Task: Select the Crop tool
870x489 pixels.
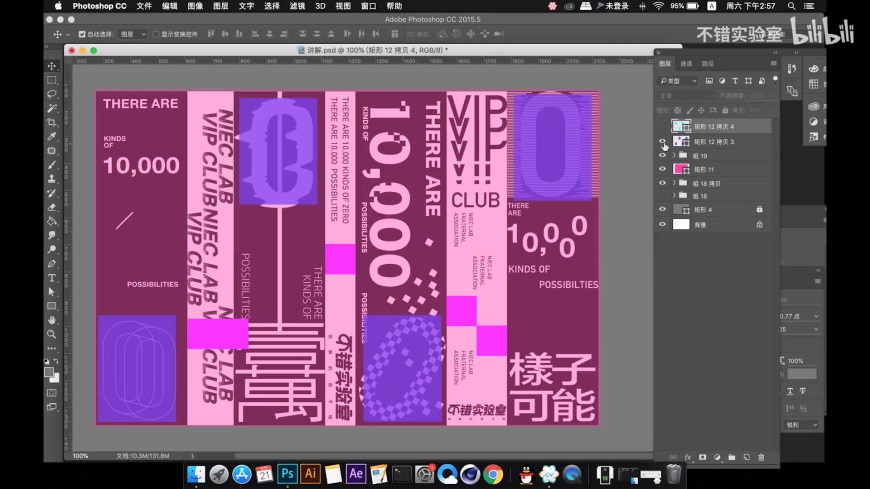Action: (52, 122)
